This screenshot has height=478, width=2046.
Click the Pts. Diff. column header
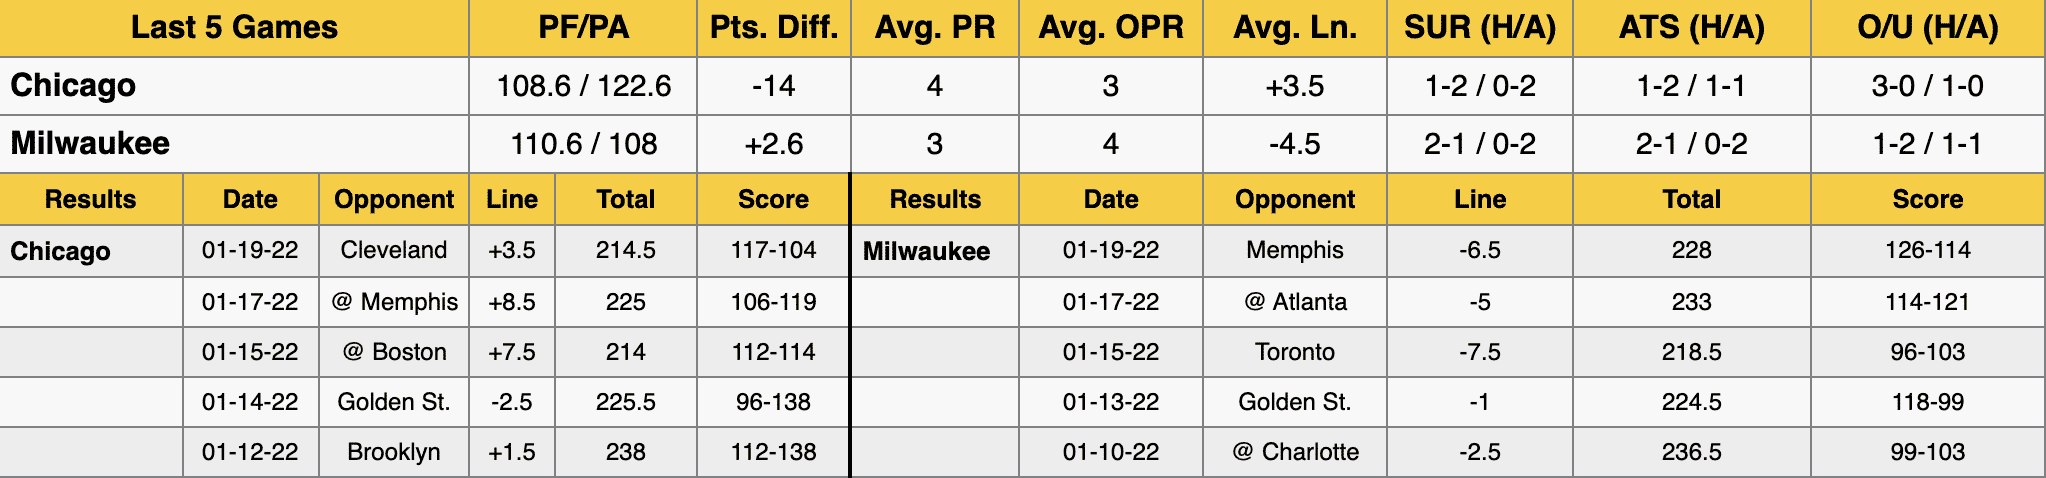774,28
